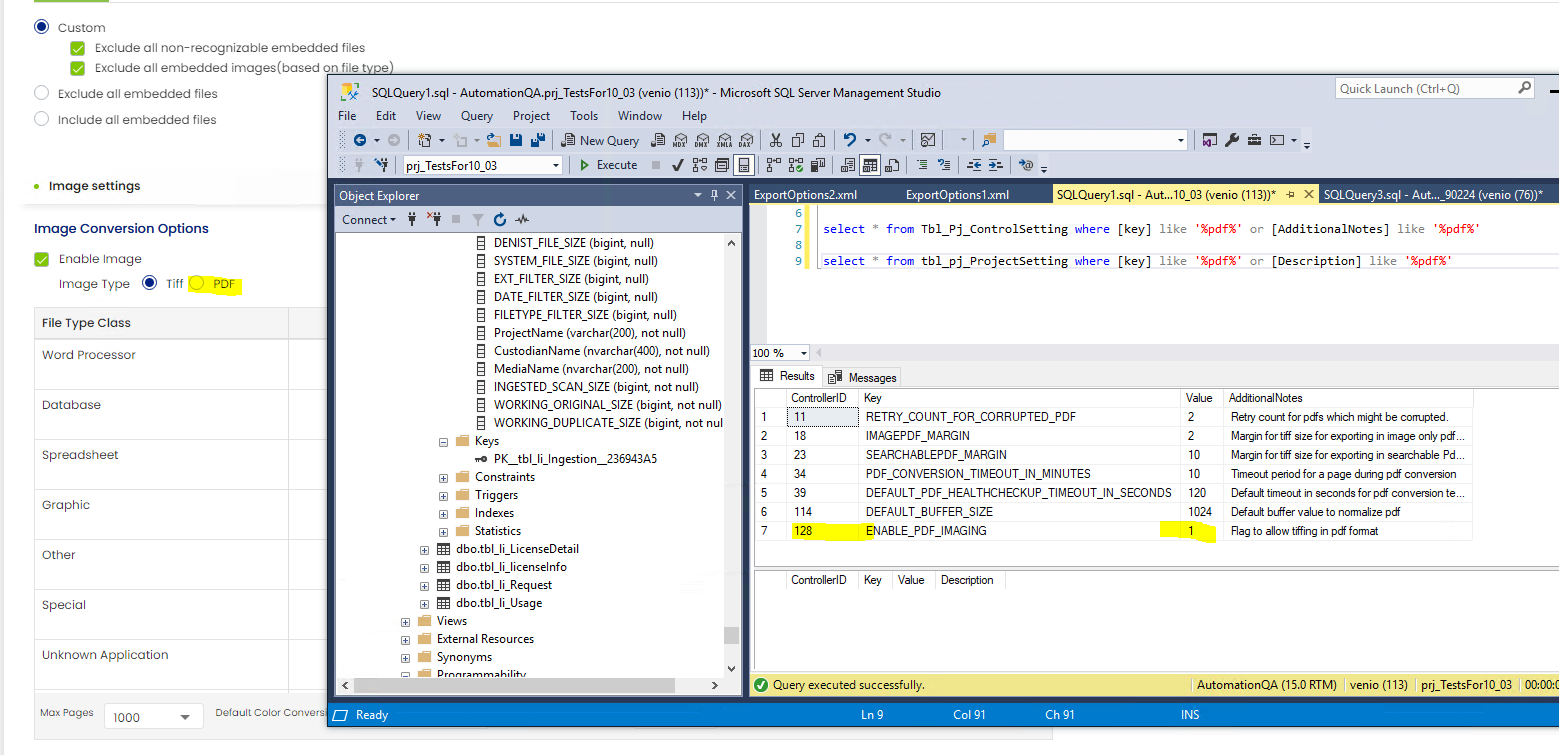Click the Properties wrench icon in toolbar
This screenshot has width=1559, height=755.
pos(1232,141)
